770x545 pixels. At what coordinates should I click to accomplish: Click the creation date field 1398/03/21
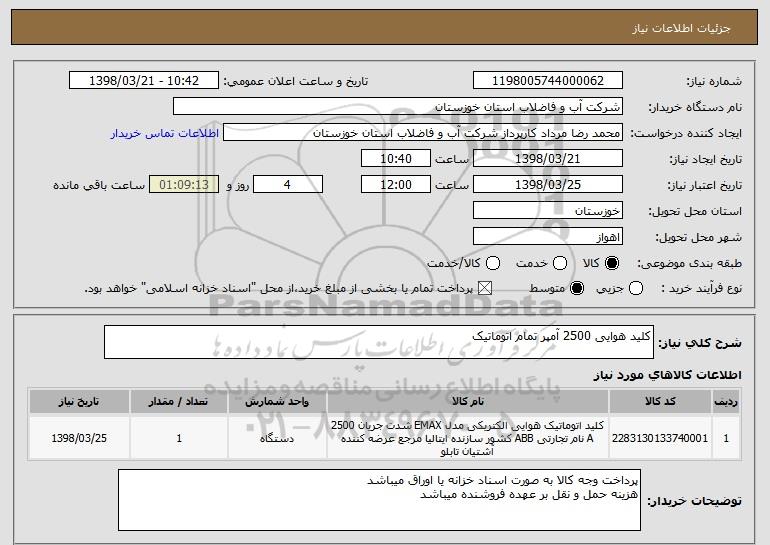[x=548, y=159]
